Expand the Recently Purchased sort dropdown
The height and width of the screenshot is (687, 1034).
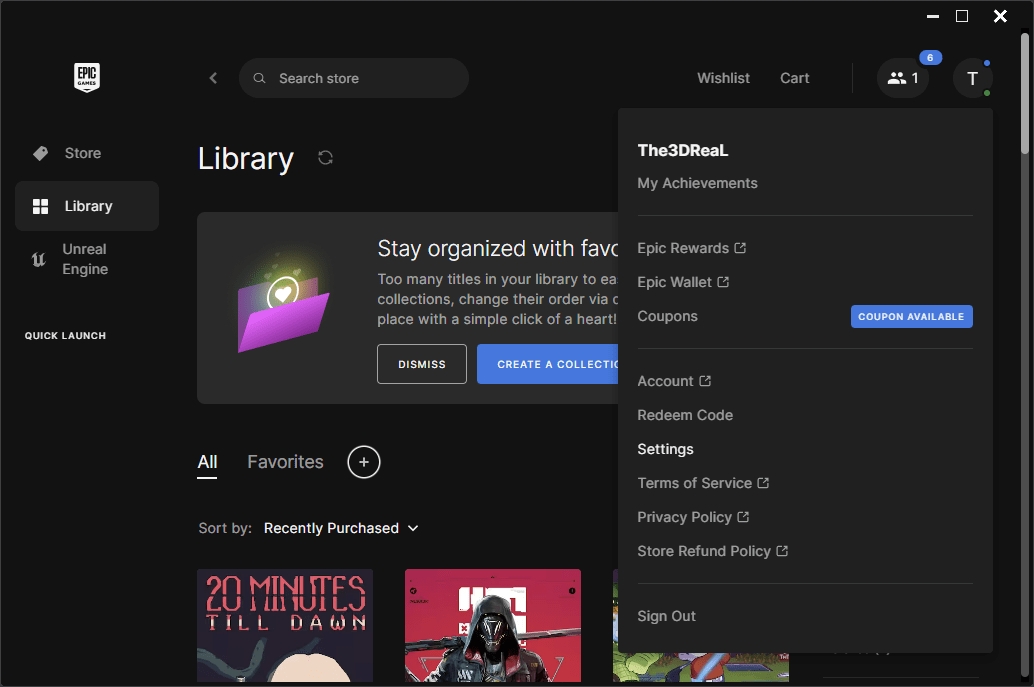[341, 528]
